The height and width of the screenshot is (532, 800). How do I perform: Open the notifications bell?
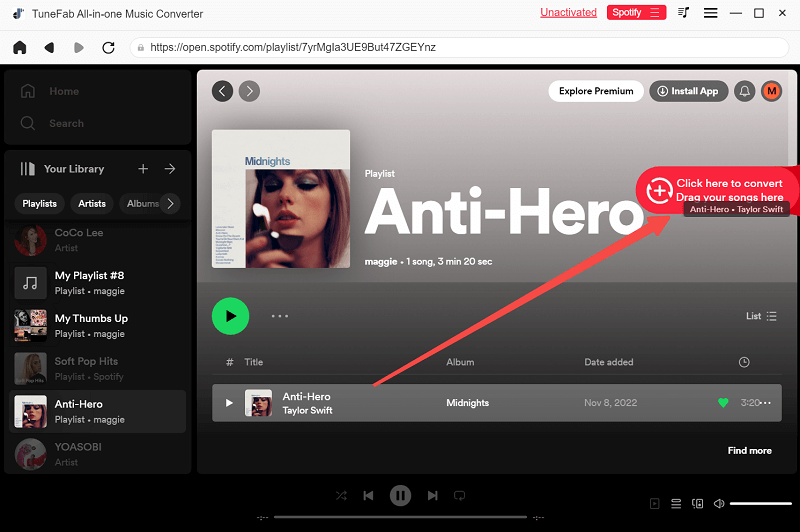[744, 91]
